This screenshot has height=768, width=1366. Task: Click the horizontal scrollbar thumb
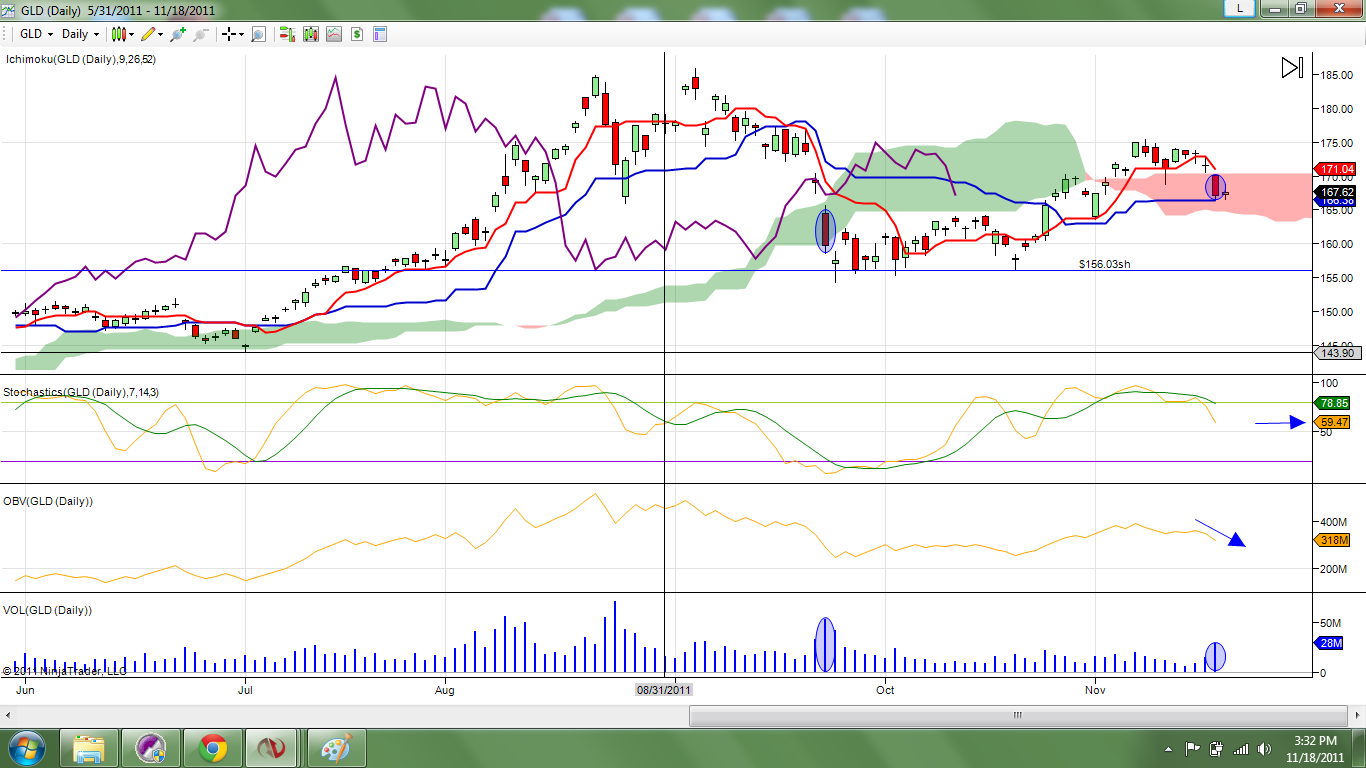[1017, 716]
